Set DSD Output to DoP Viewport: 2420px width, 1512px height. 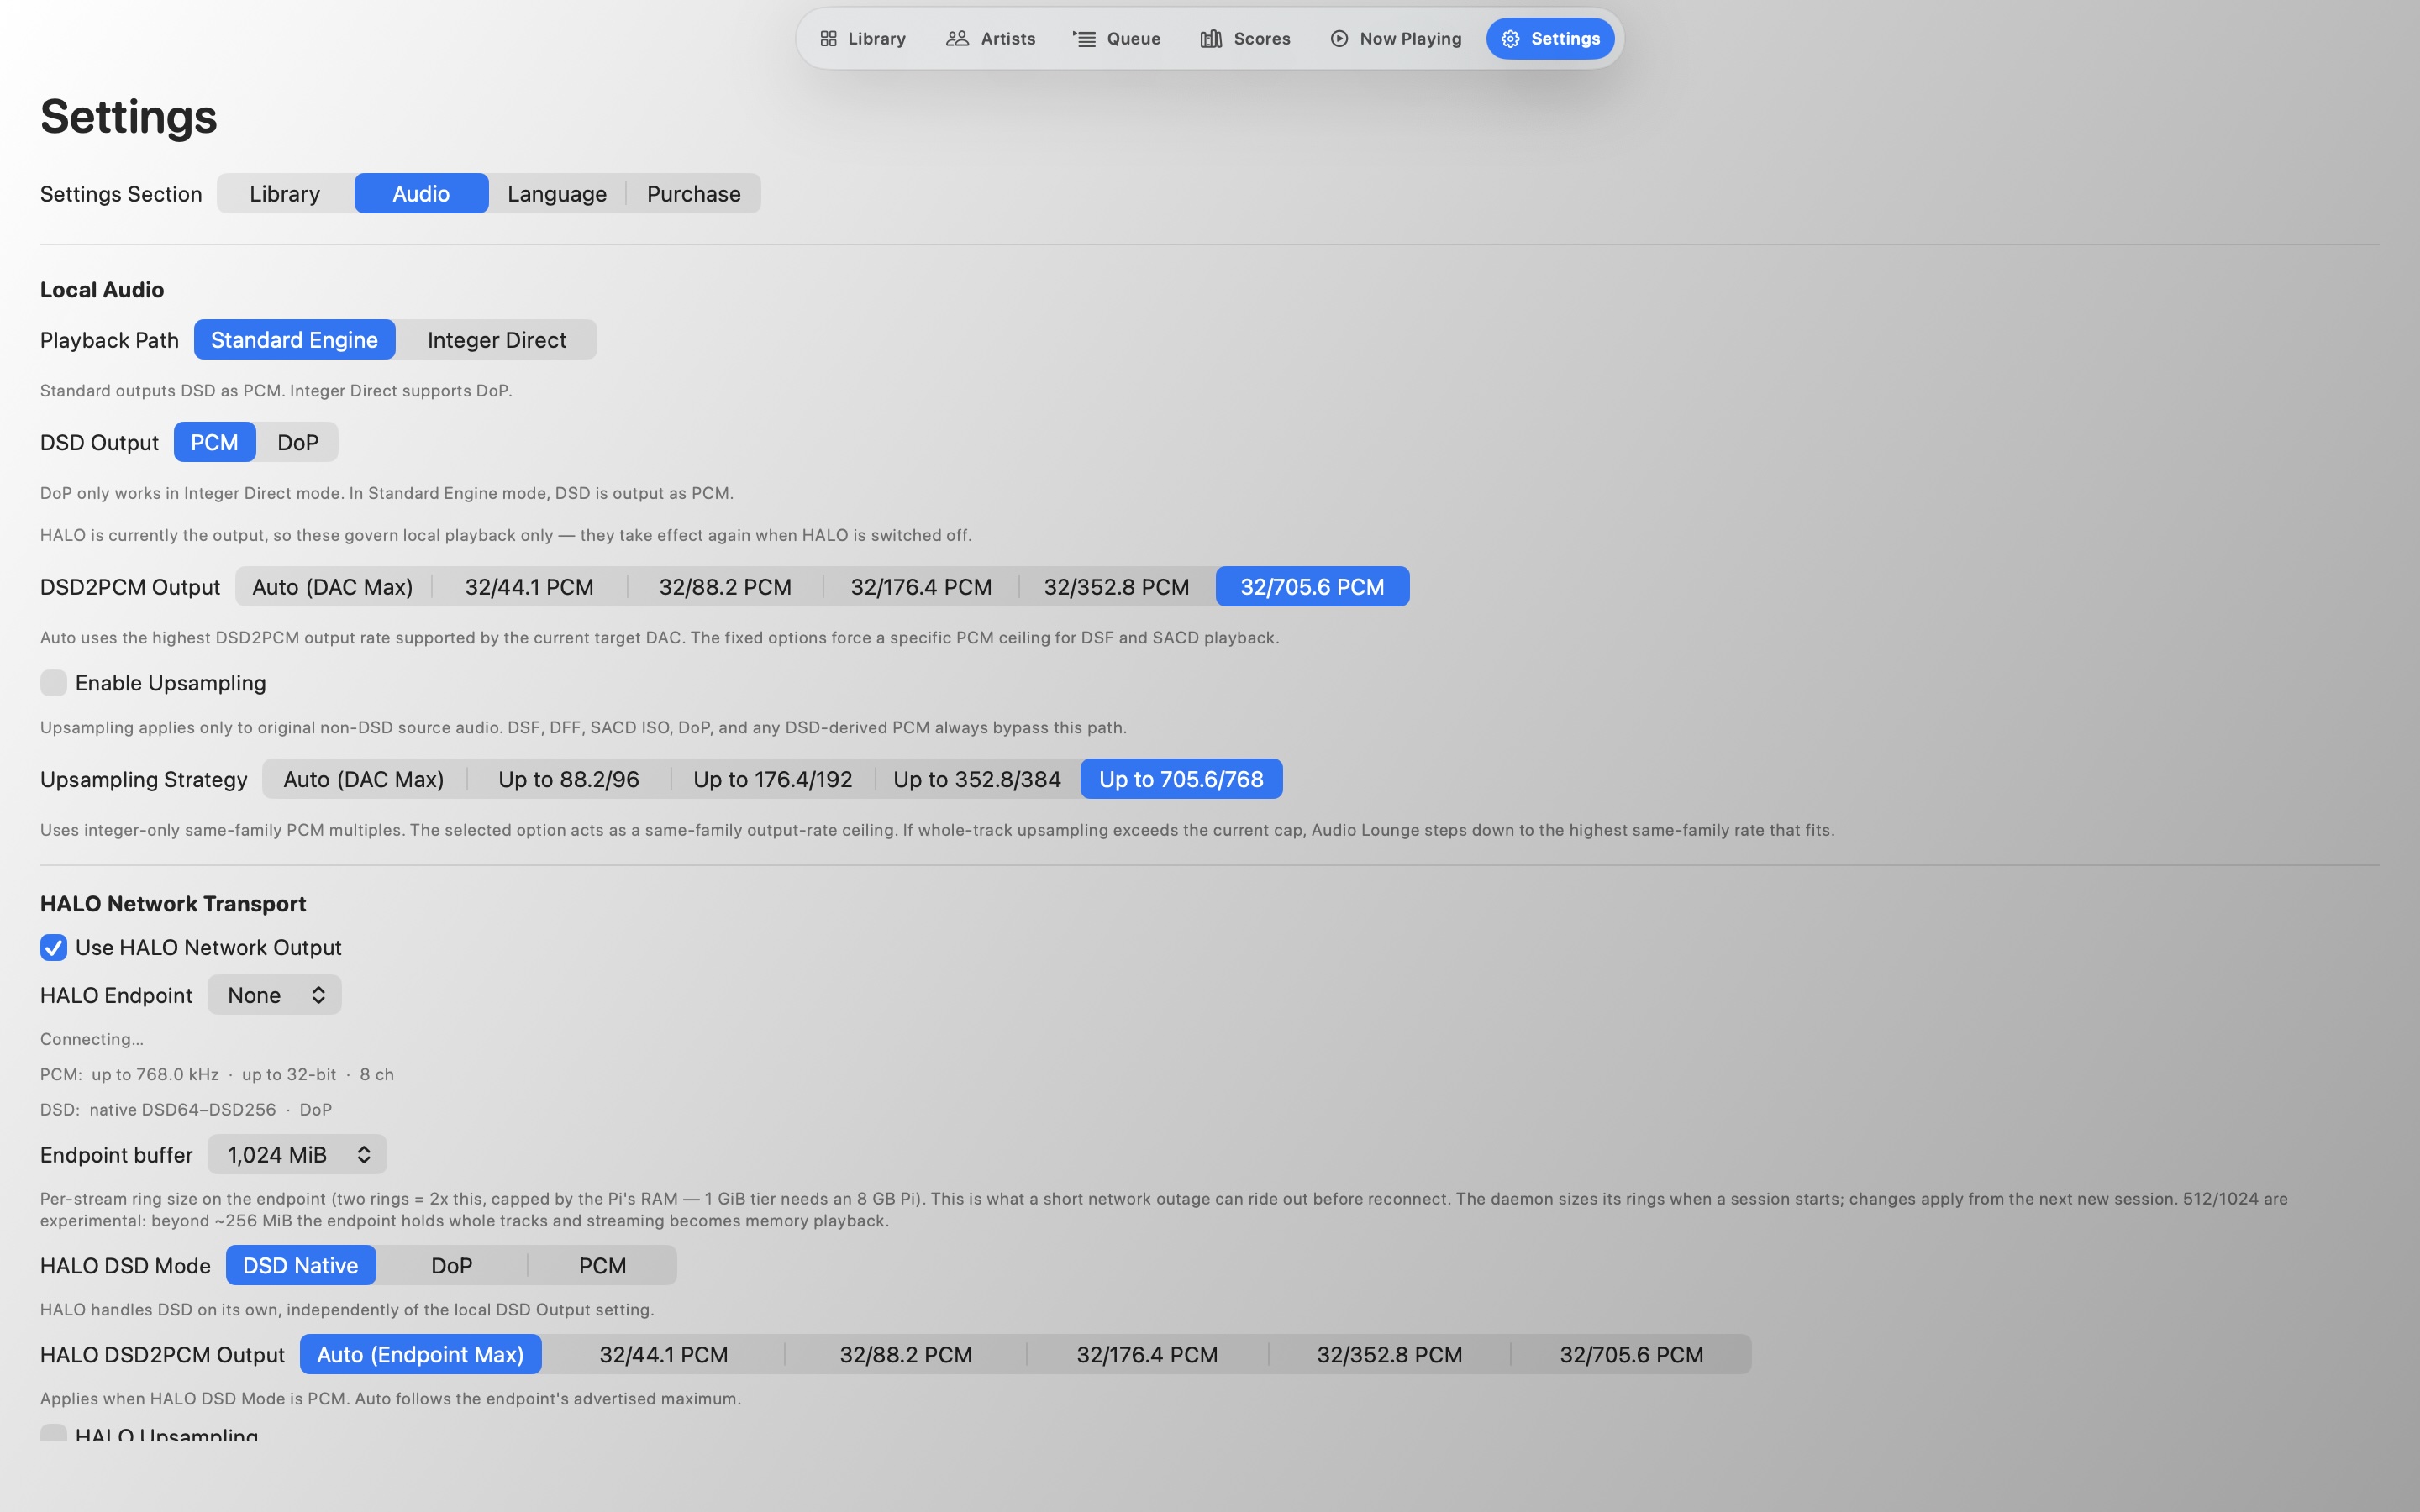pyautogui.click(x=298, y=442)
